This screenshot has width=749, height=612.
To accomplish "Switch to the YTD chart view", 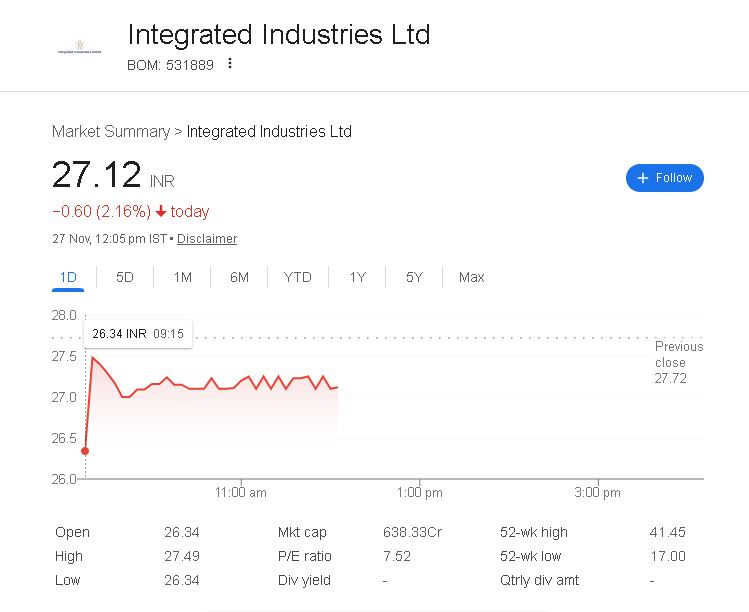I will 297,277.
